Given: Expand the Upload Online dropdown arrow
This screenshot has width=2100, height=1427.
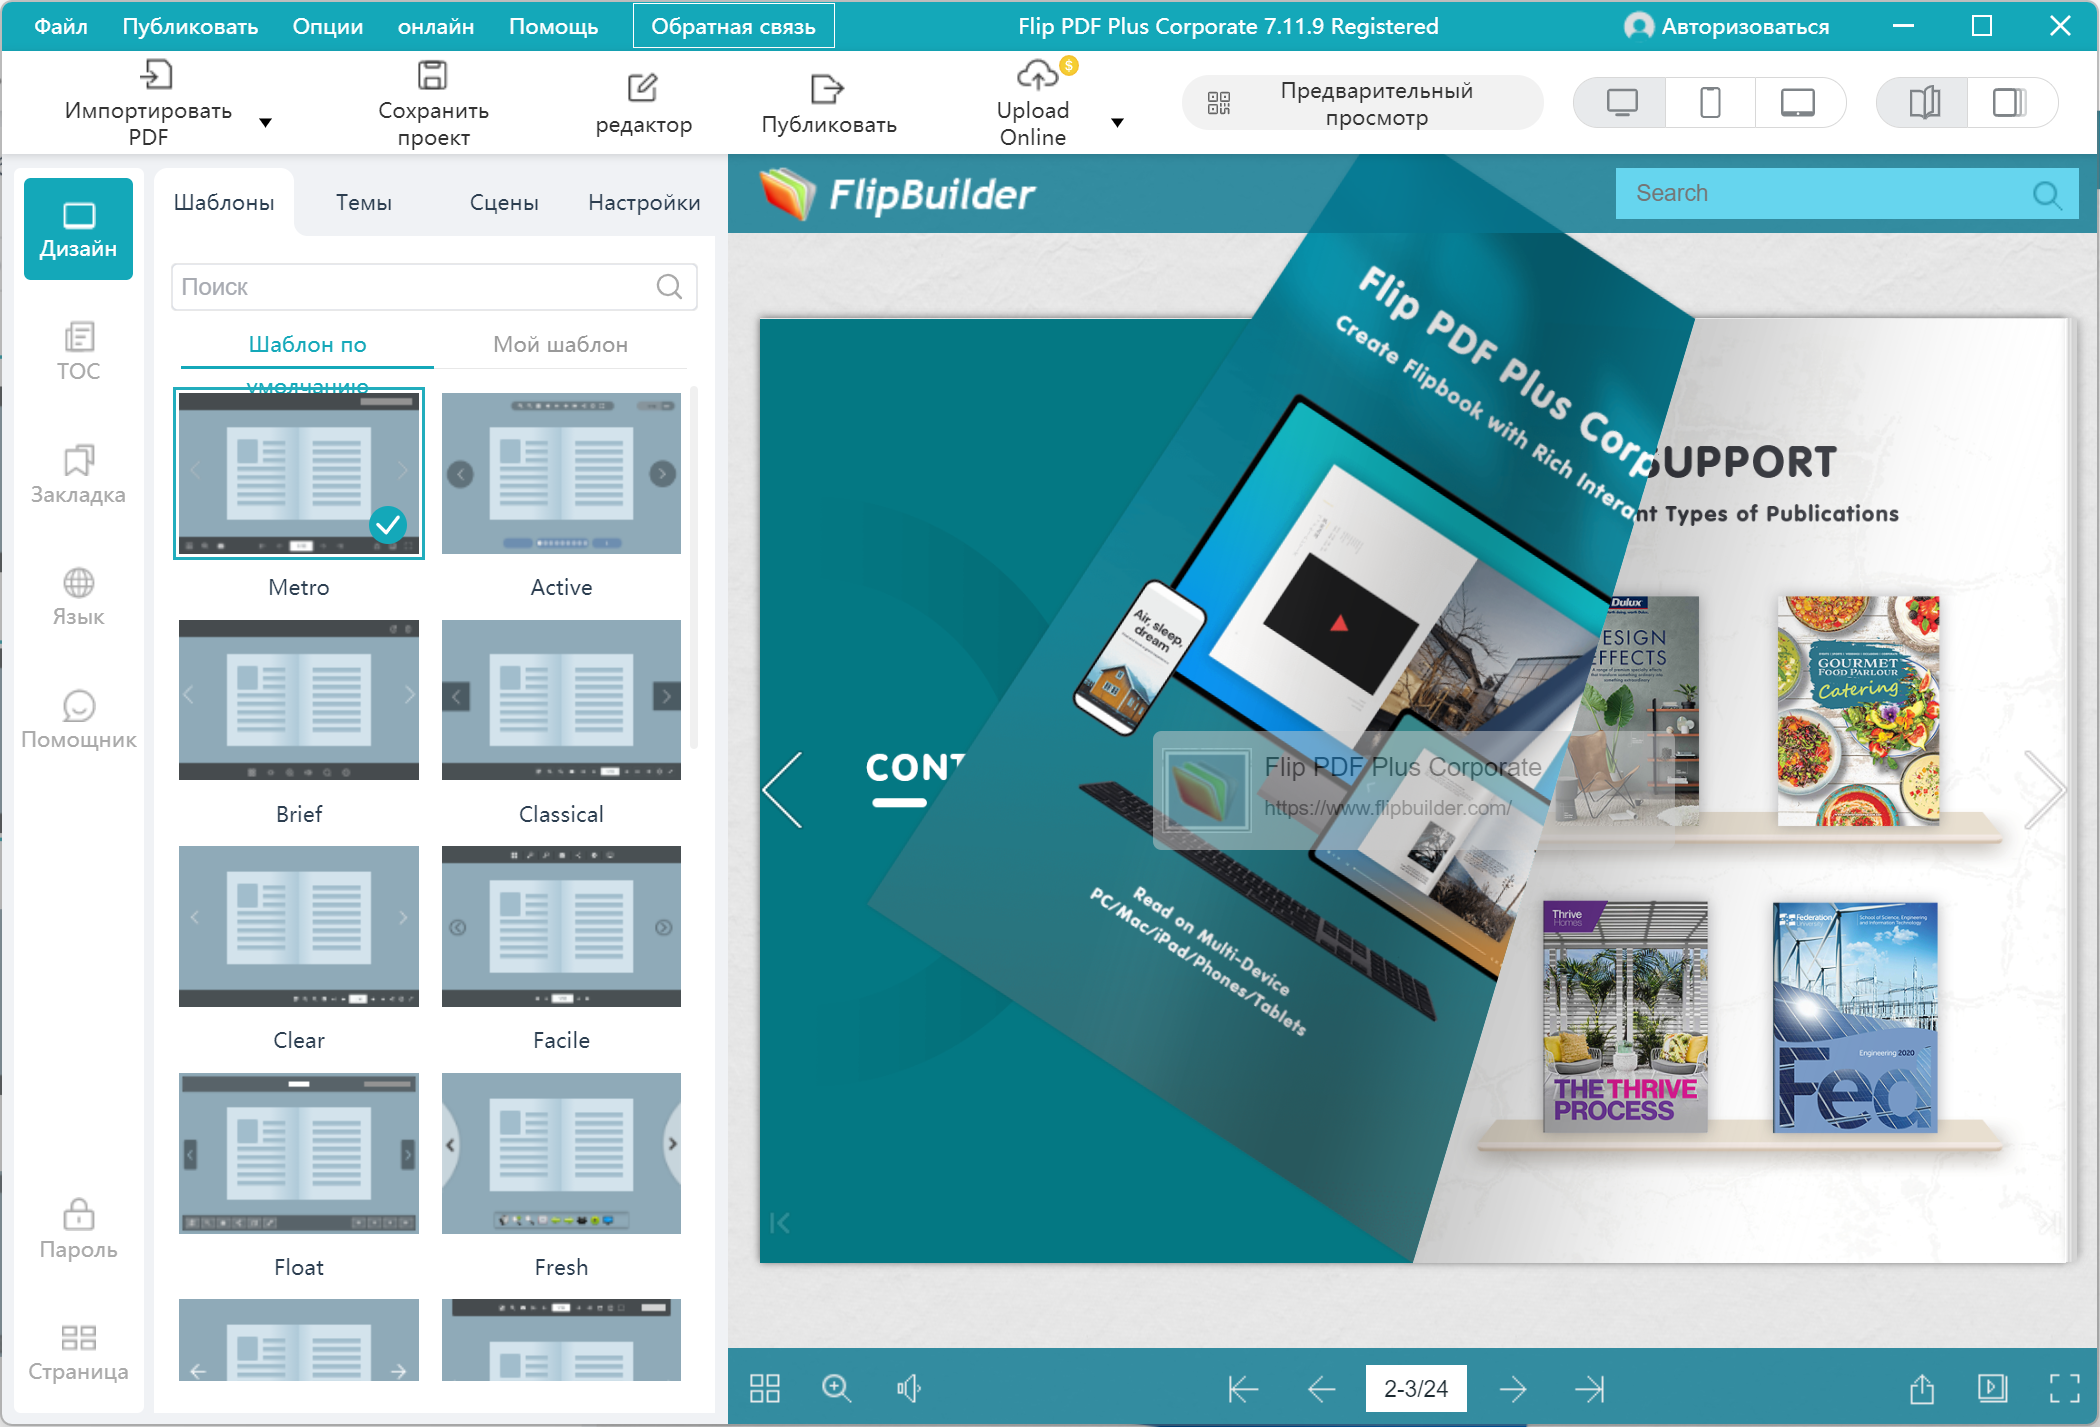Looking at the screenshot, I should point(1118,123).
